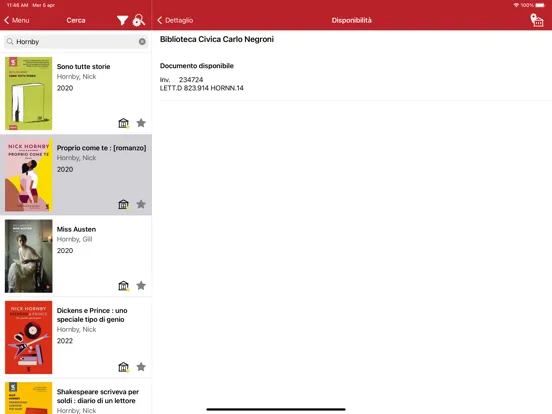Screen dimensions: 552x414
Task: Select Miss Austen title
Action: [x=76, y=229]
